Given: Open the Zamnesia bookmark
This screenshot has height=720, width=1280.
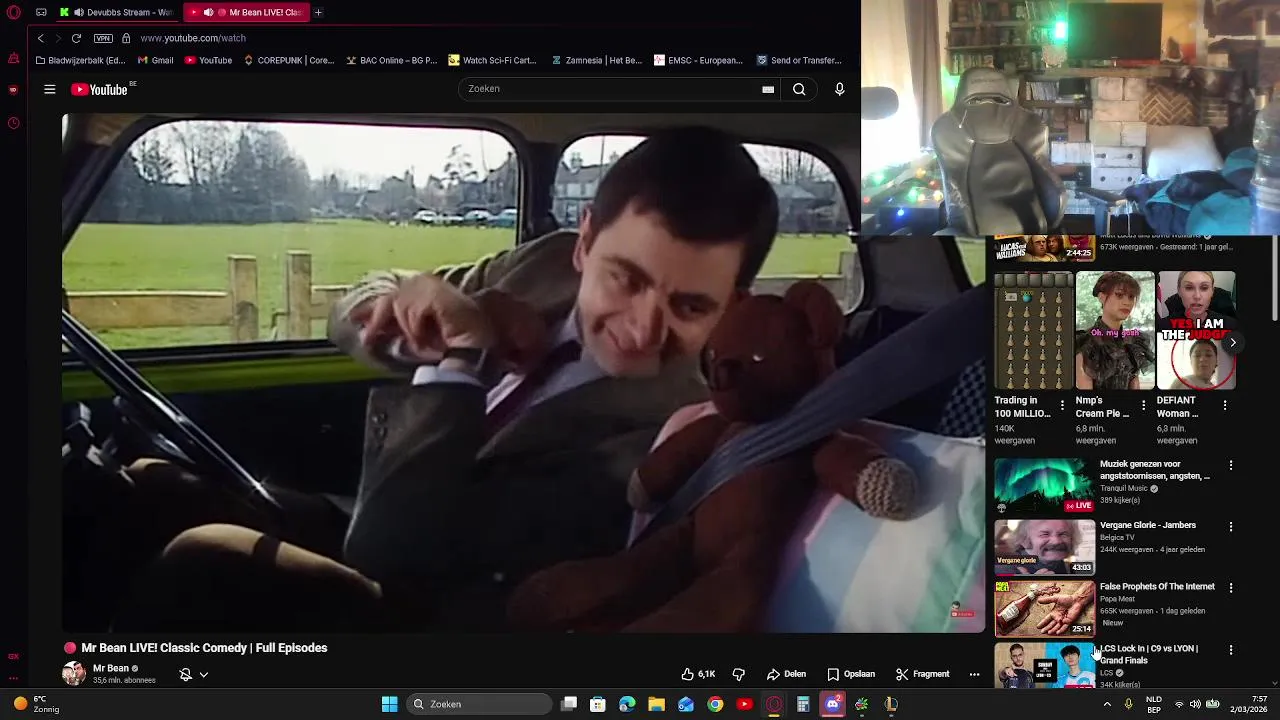Looking at the screenshot, I should coord(596,60).
